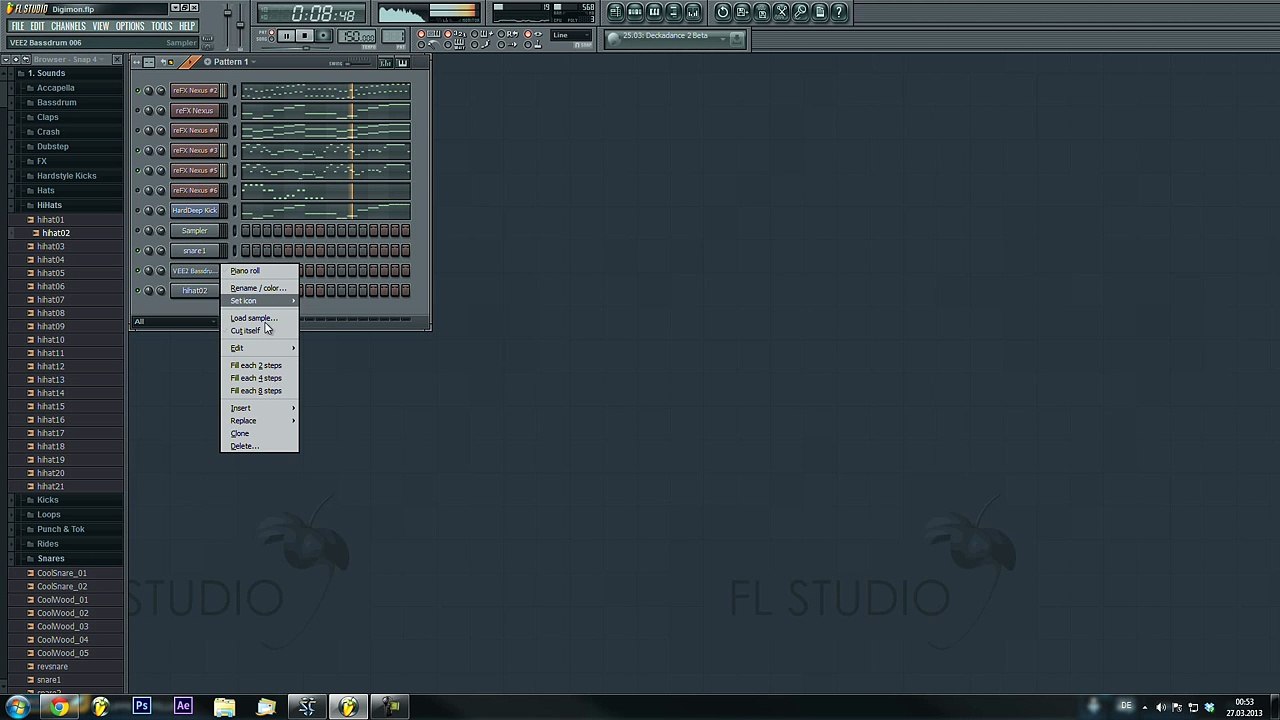
Task: Click the reFX Nexus #2 channel button
Action: pos(194,91)
